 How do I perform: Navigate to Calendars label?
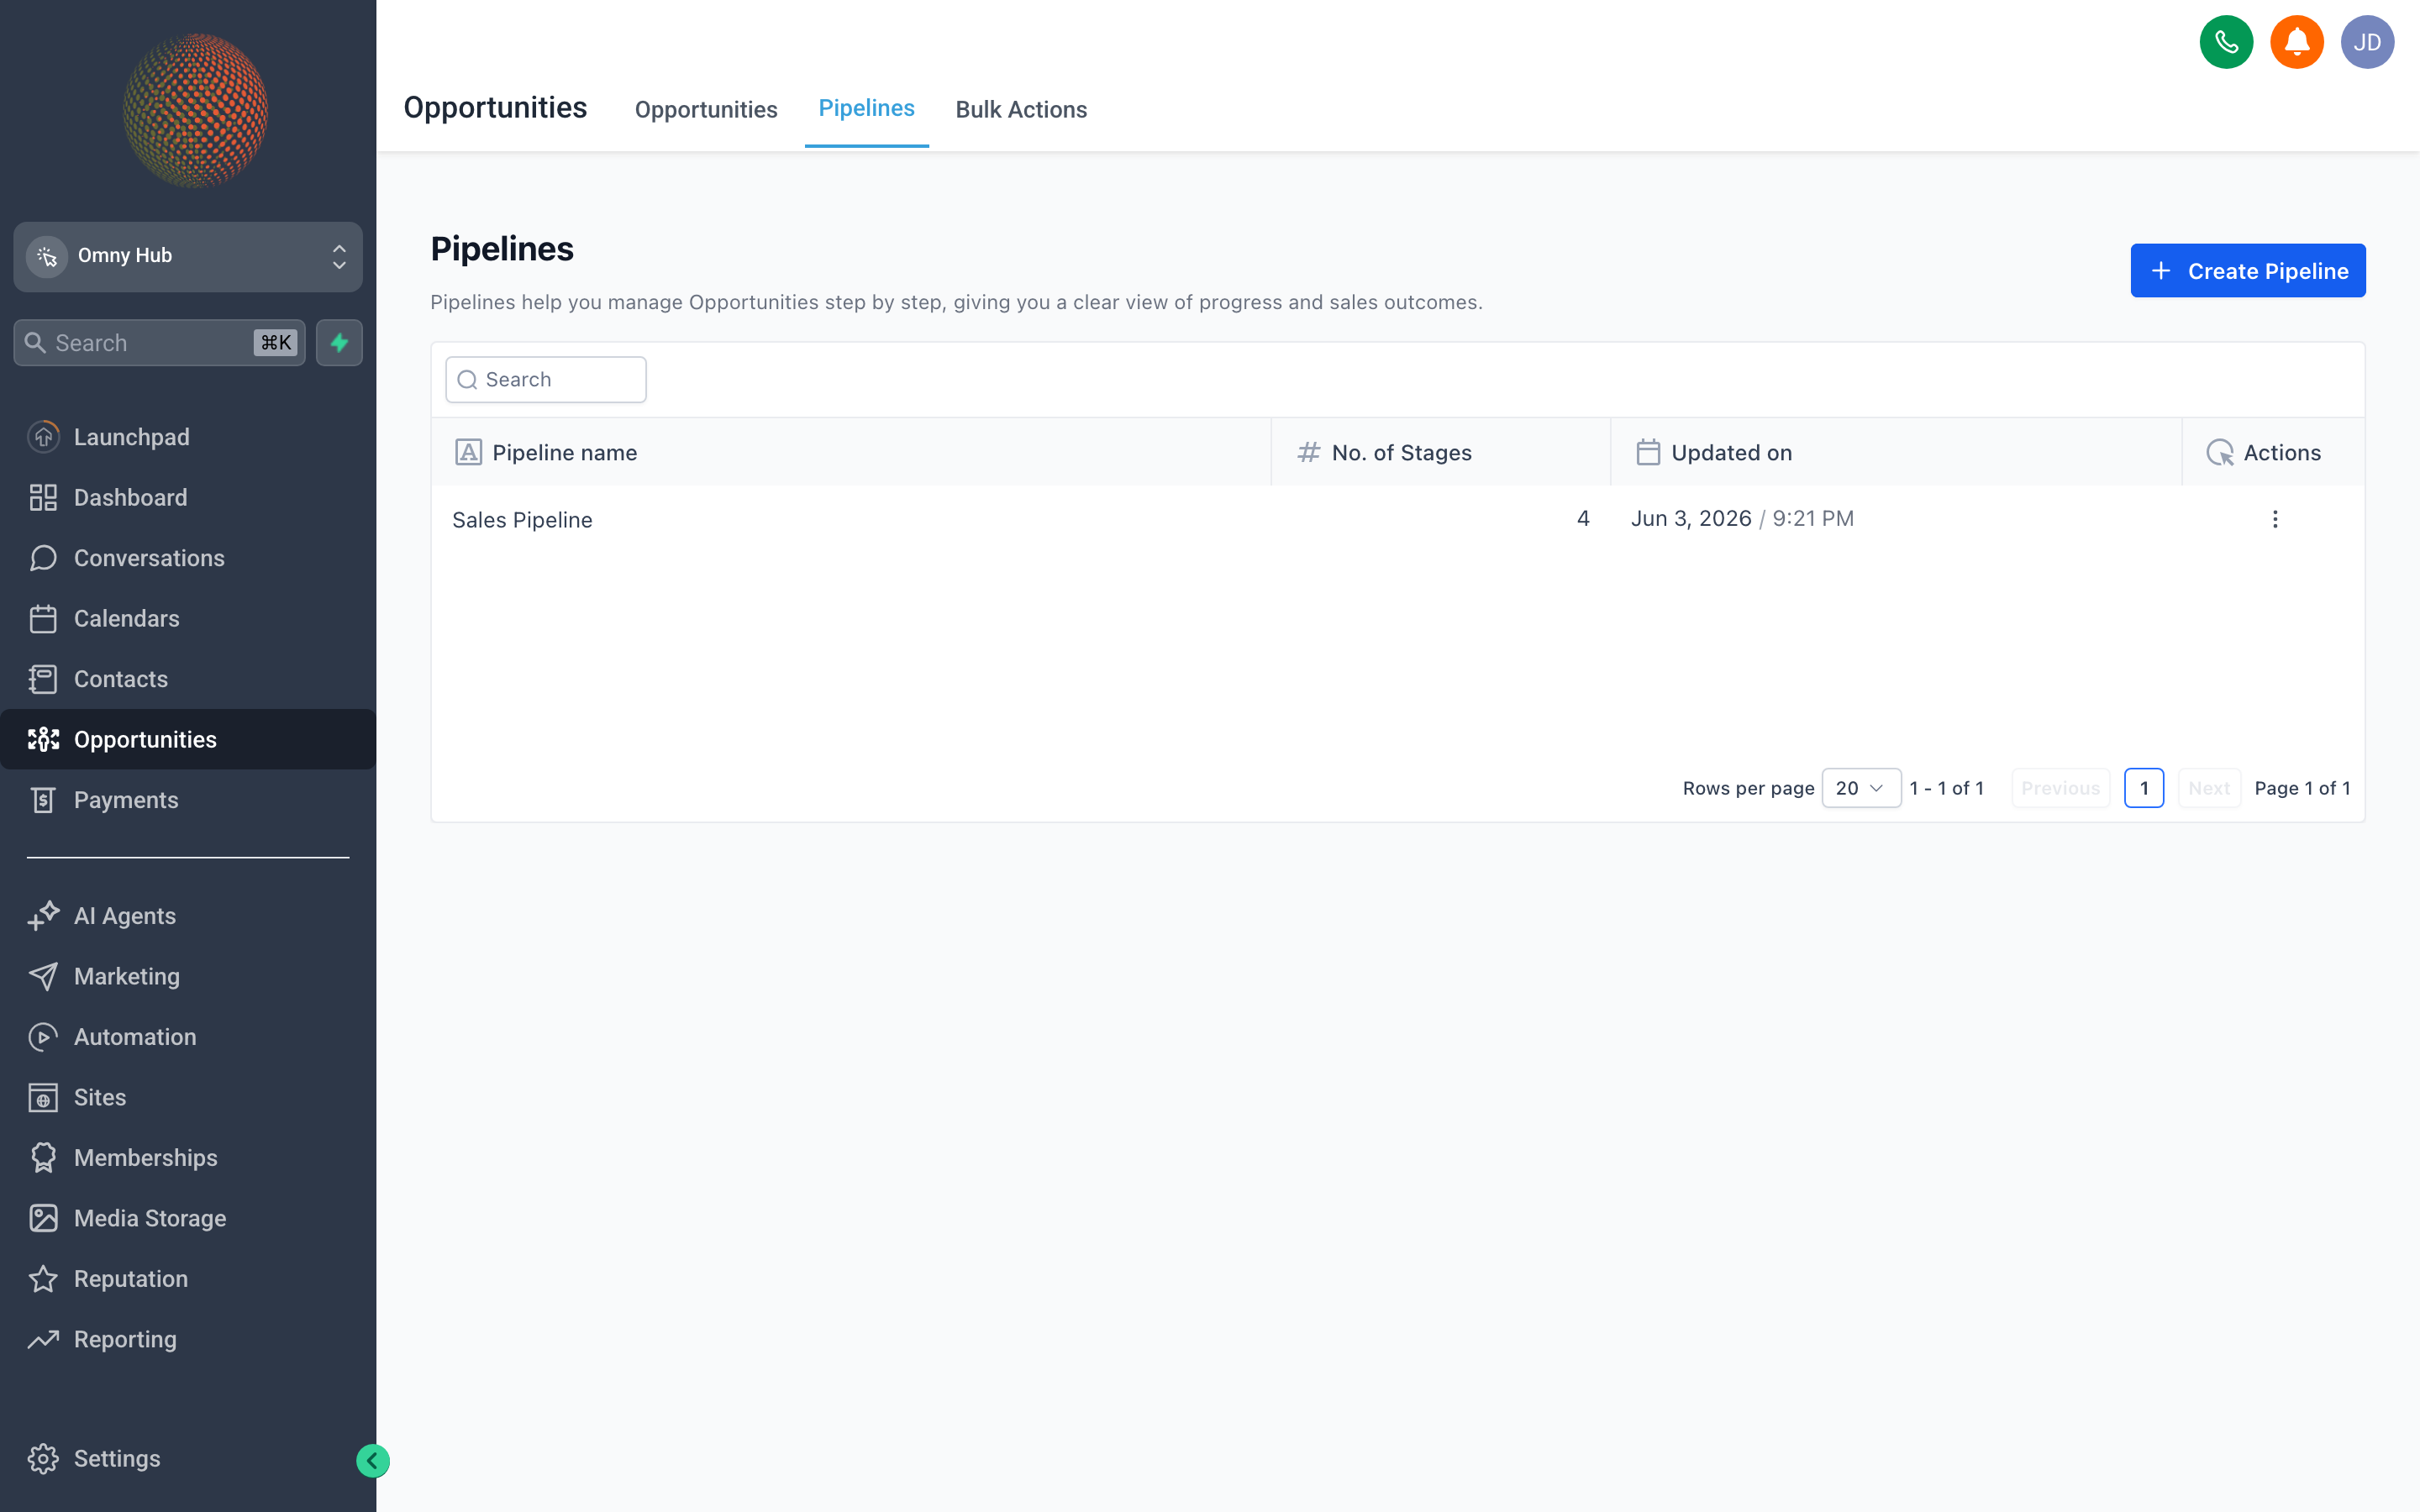(127, 618)
